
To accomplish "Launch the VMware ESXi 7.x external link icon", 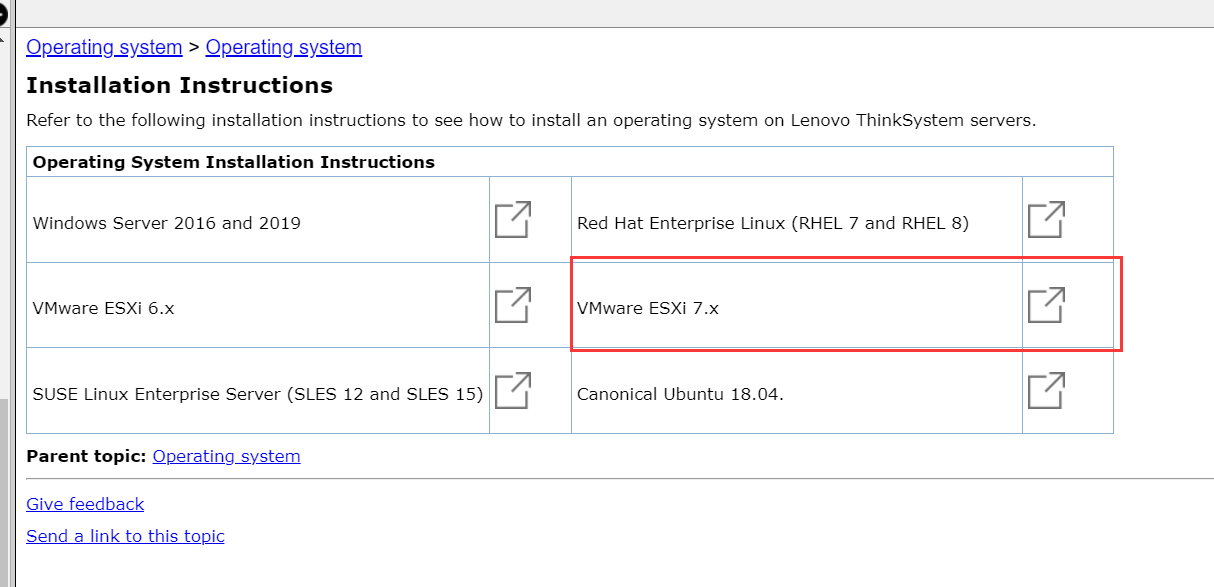I will (1046, 305).
